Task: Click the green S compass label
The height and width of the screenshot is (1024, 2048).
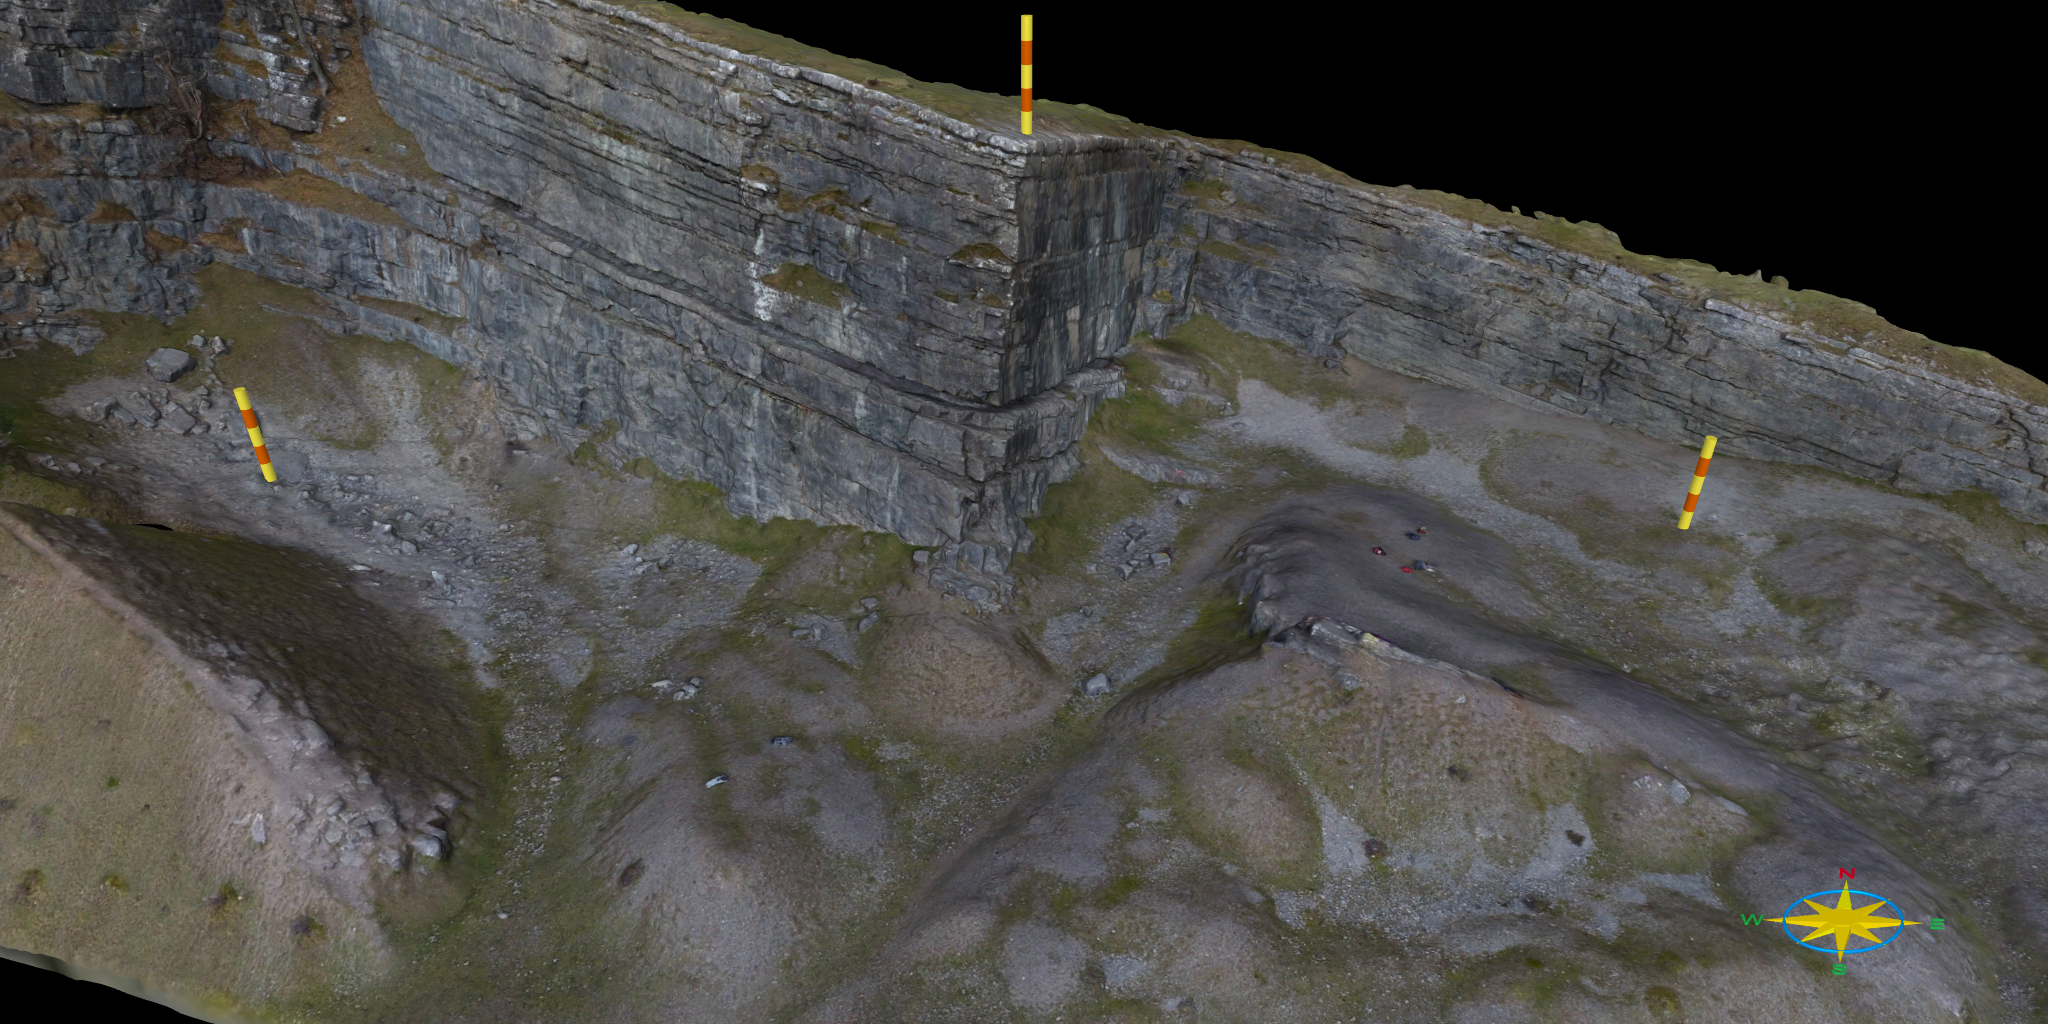Action: pos(1839,969)
